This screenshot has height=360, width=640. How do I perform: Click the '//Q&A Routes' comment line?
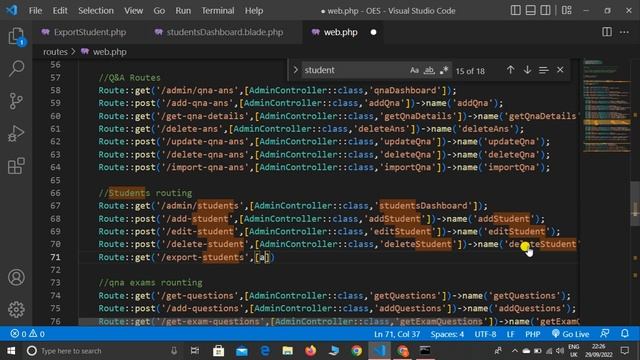coord(129,78)
